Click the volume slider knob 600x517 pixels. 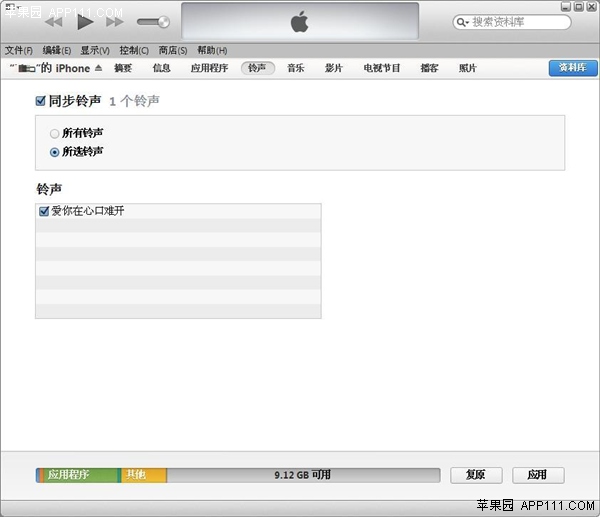[162, 22]
